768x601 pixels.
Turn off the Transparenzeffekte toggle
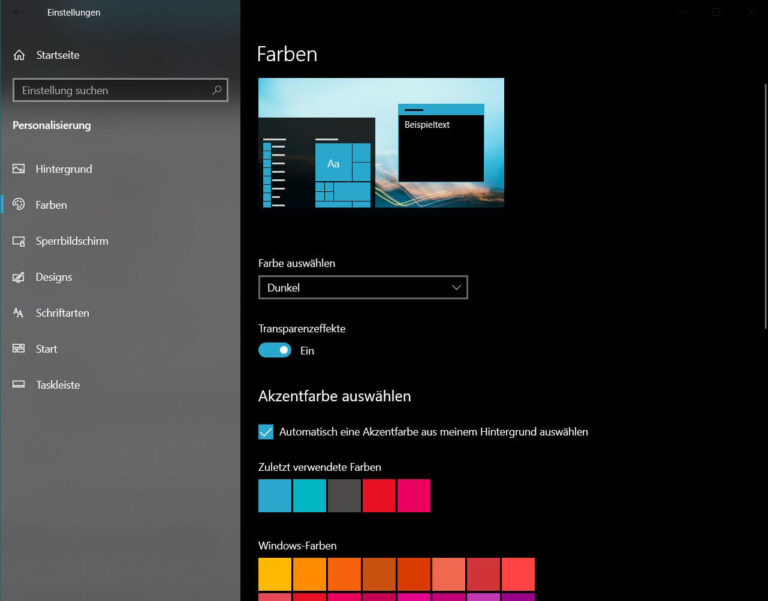coord(275,350)
